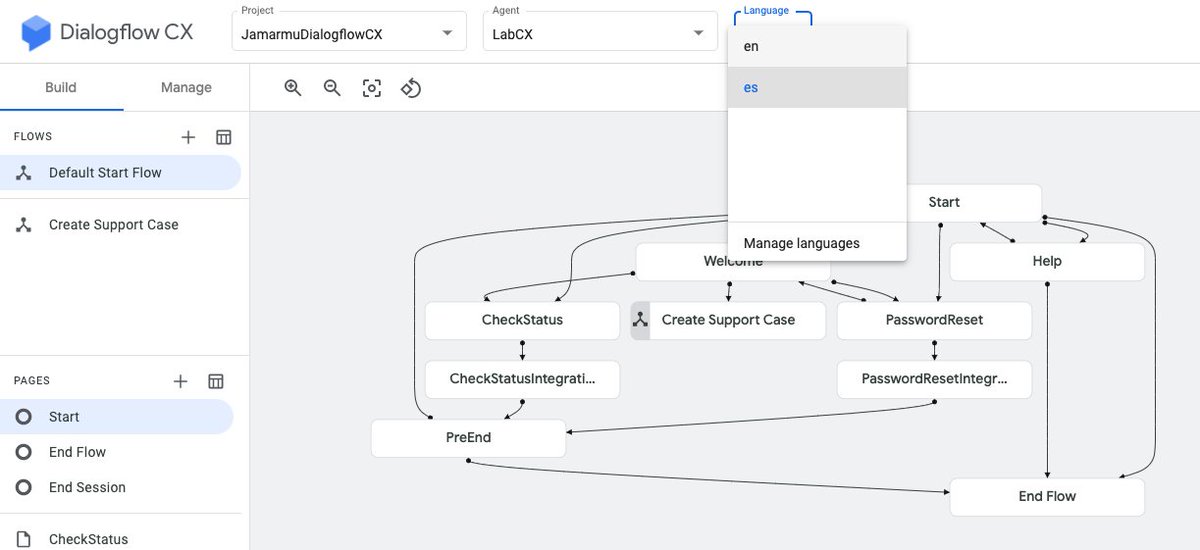
Task: Open the Flows table view icon
Action: pyautogui.click(x=224, y=137)
